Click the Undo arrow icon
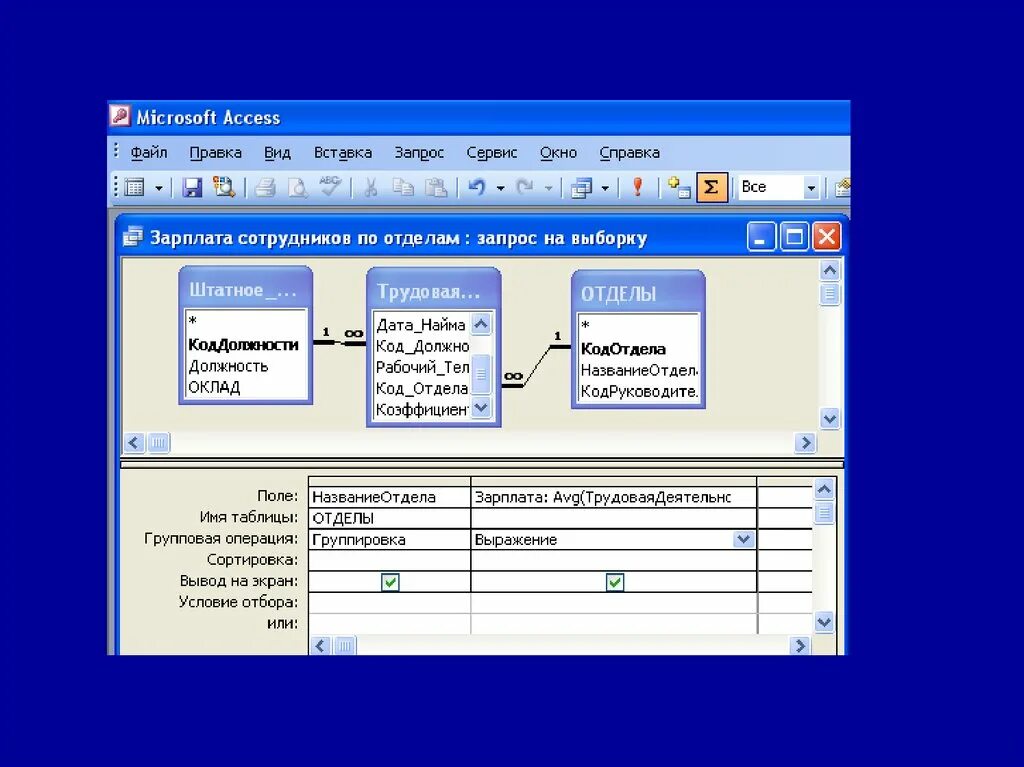The image size is (1024, 767). pyautogui.click(x=477, y=188)
